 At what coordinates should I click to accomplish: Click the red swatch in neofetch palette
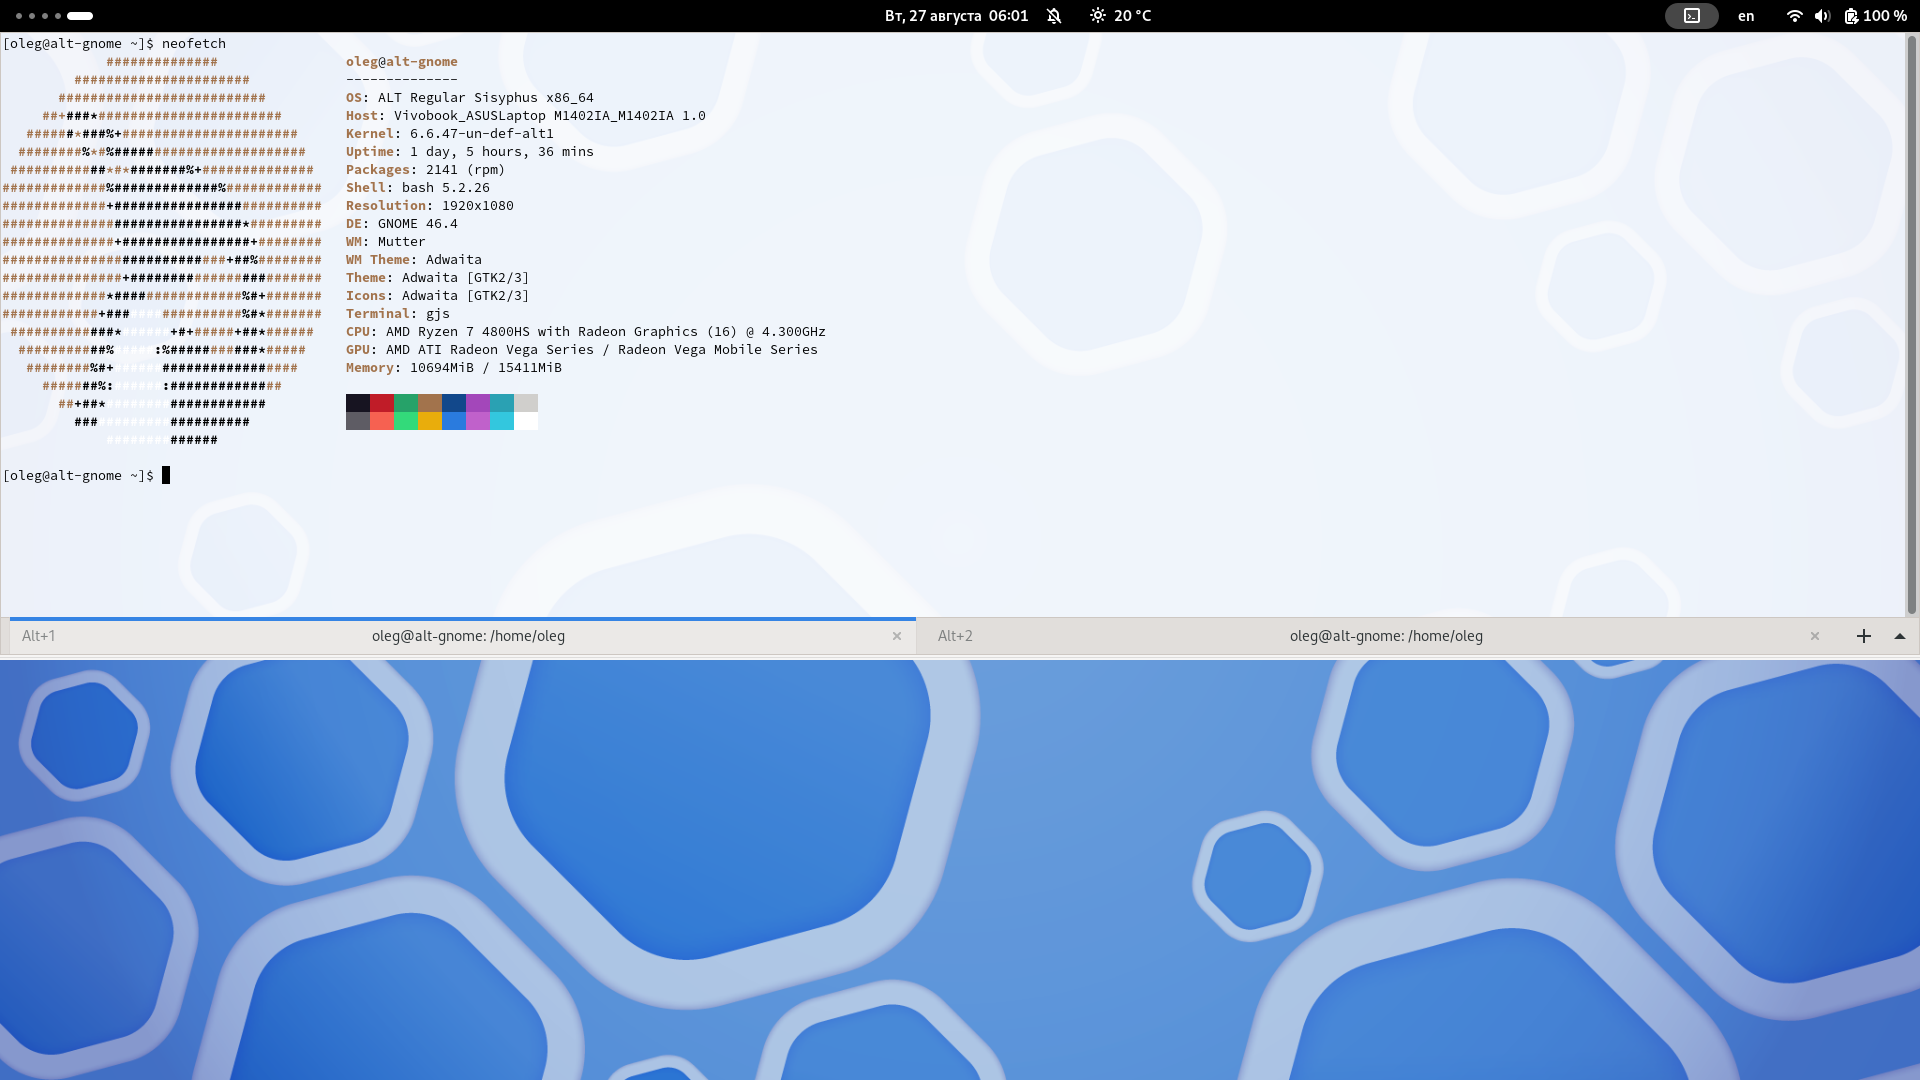pos(382,403)
